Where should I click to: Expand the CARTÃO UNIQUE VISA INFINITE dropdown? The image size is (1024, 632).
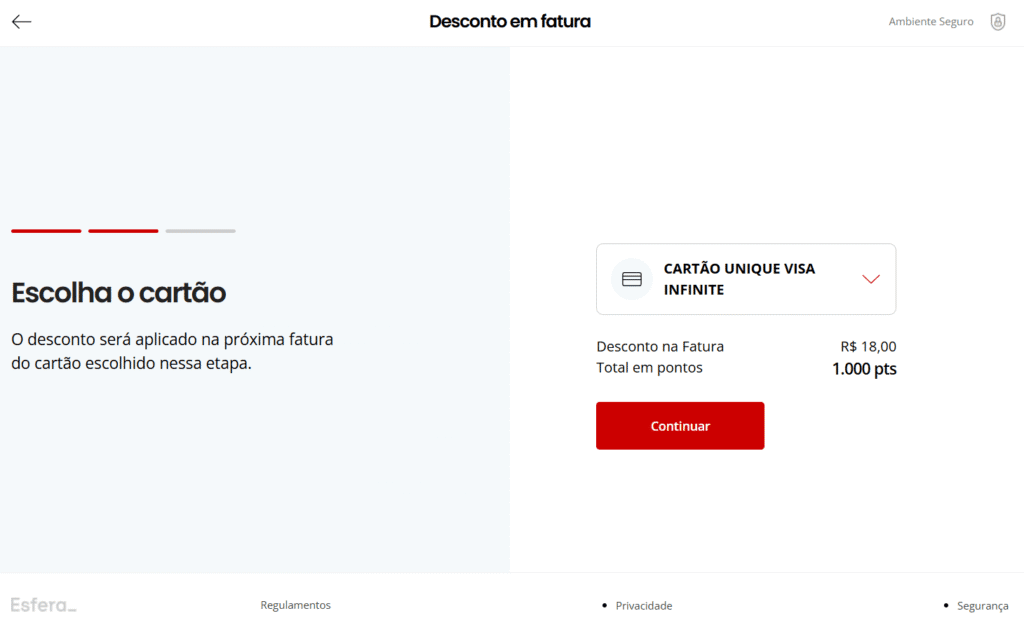tap(869, 279)
